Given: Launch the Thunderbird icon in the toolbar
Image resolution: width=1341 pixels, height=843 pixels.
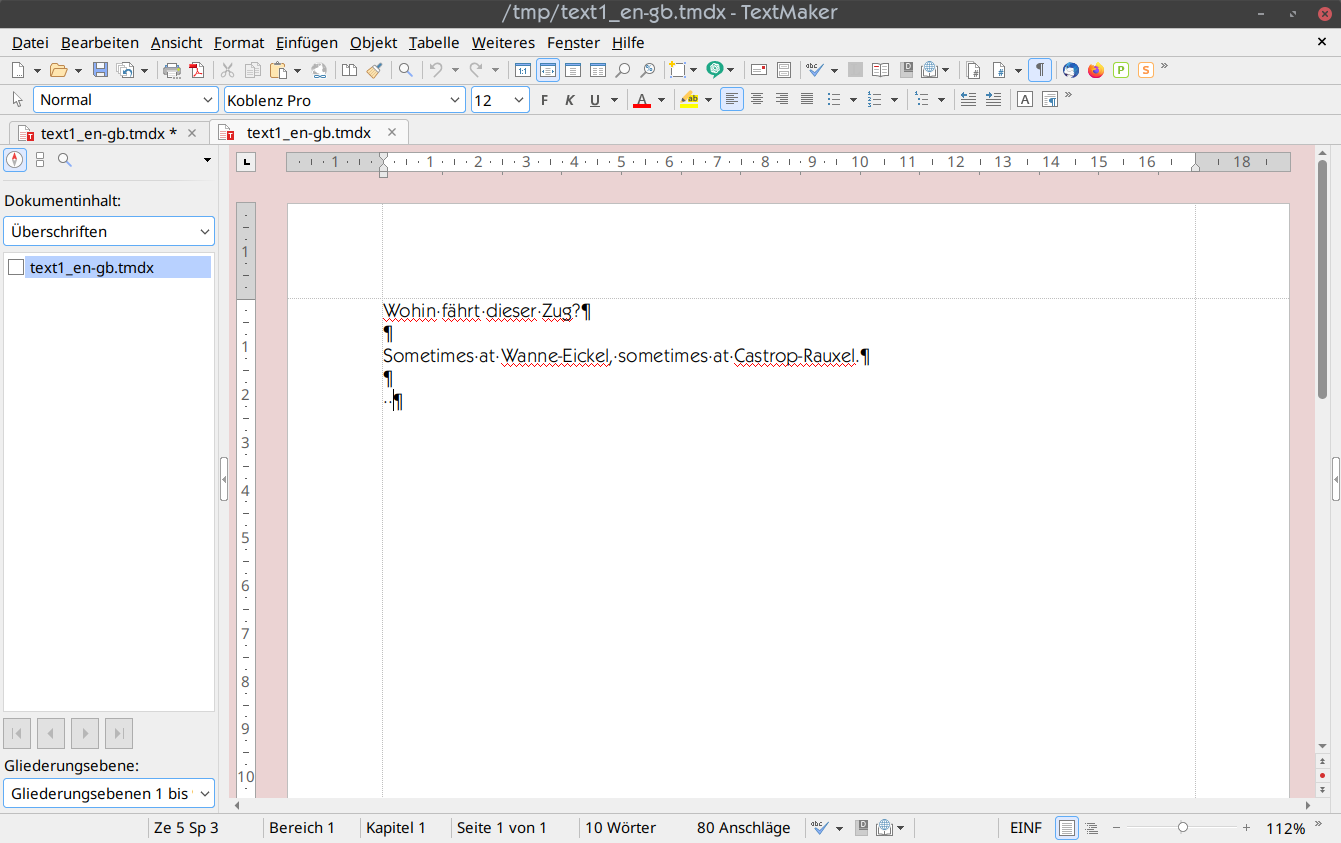Looking at the screenshot, I should pos(1071,70).
